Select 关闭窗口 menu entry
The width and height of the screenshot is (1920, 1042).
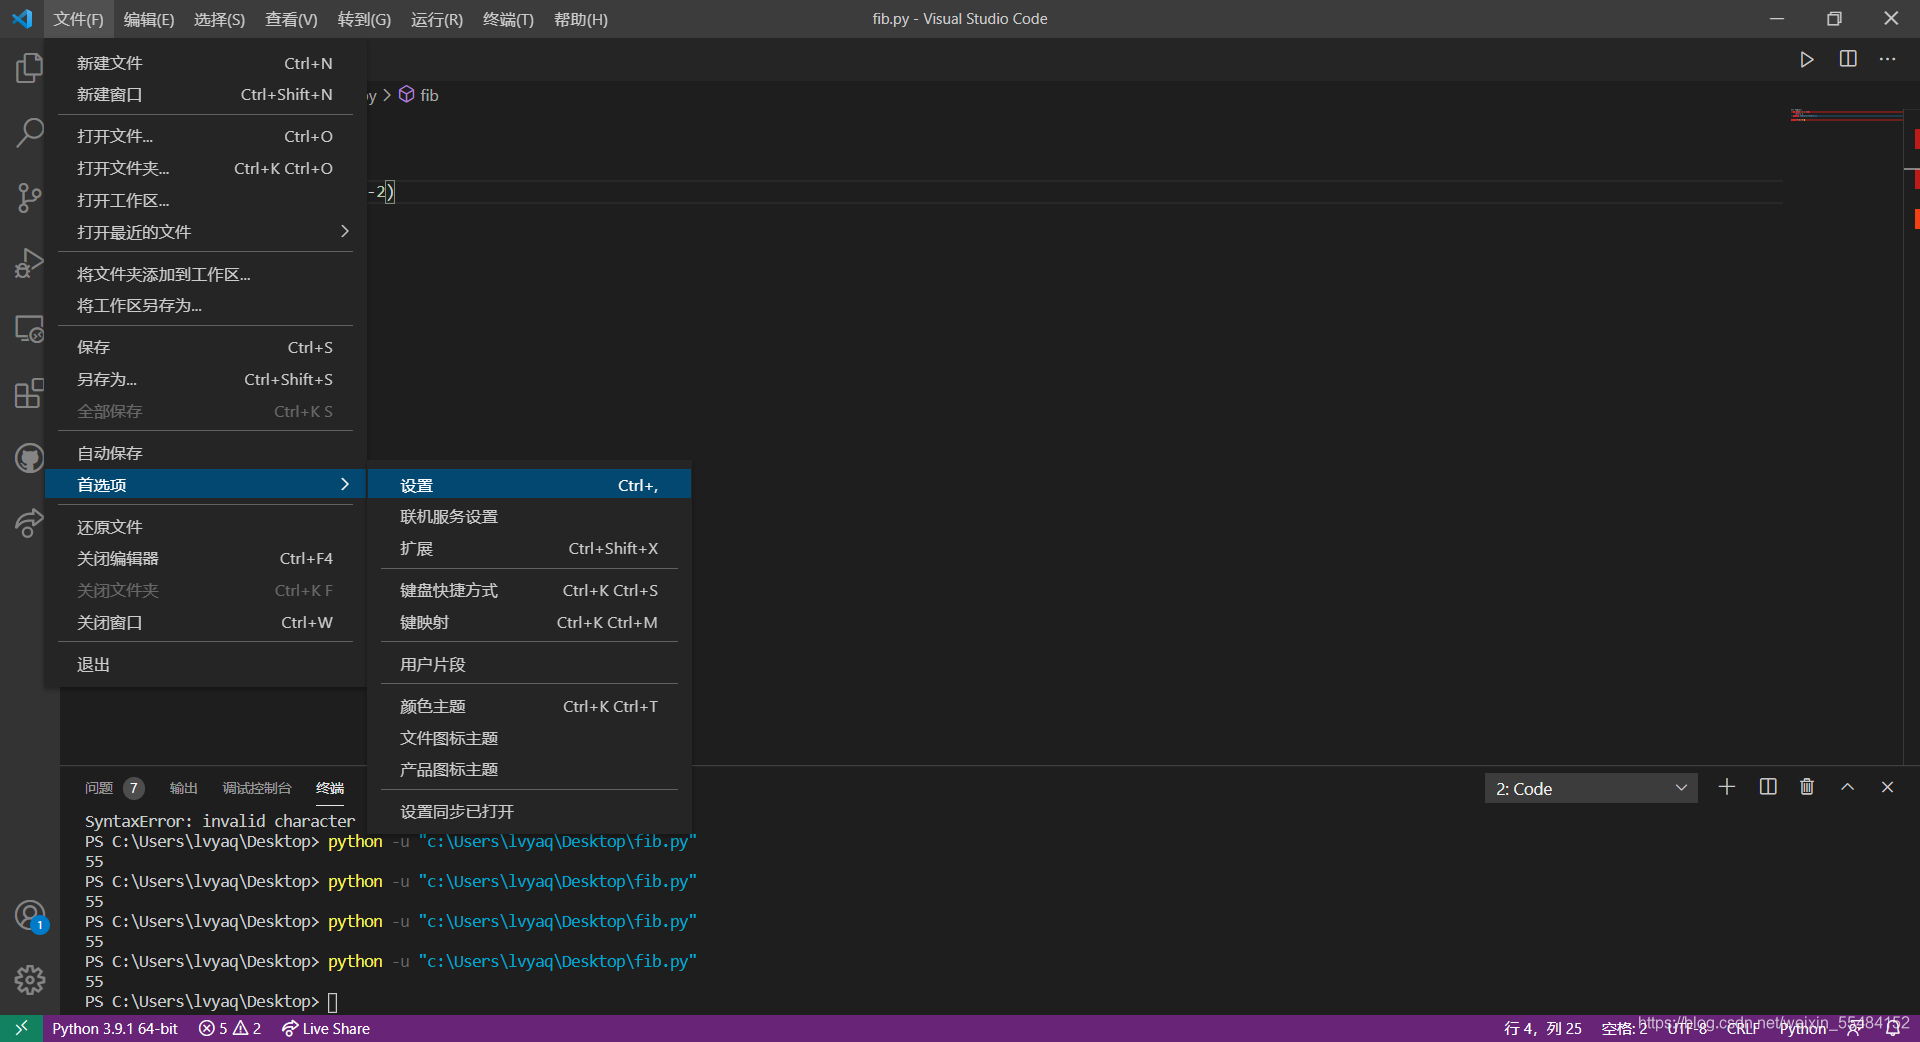tap(205, 622)
